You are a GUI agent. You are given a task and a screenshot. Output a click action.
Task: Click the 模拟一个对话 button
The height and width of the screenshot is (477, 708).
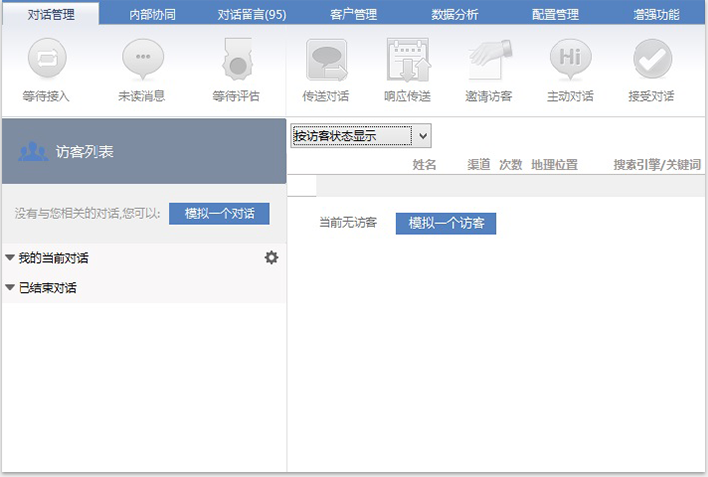(219, 213)
